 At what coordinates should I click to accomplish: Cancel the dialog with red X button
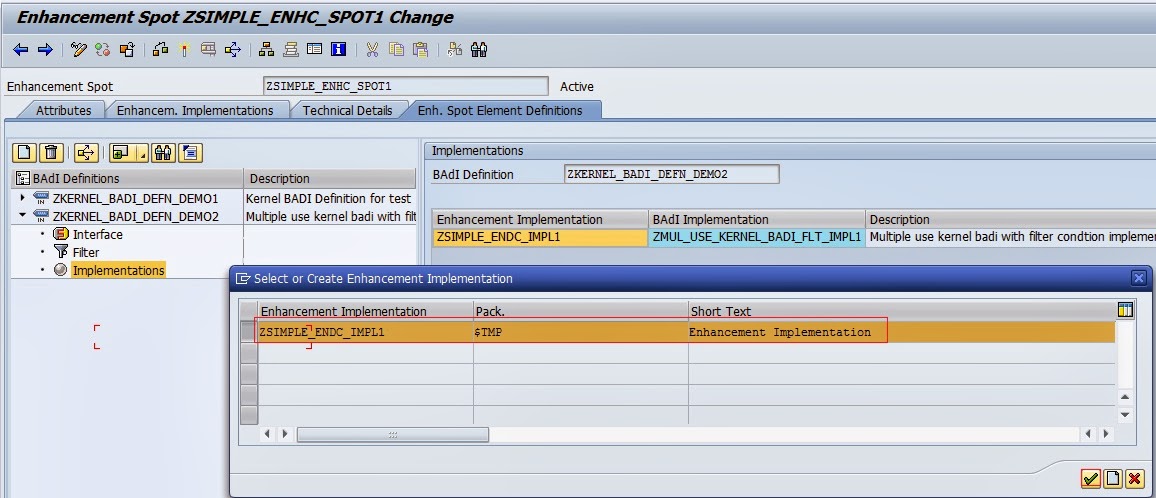(x=1135, y=479)
